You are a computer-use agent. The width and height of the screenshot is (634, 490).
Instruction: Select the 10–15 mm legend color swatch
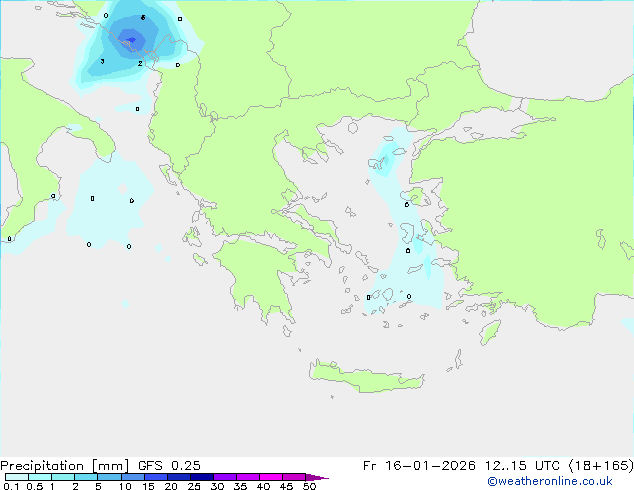click(132, 477)
